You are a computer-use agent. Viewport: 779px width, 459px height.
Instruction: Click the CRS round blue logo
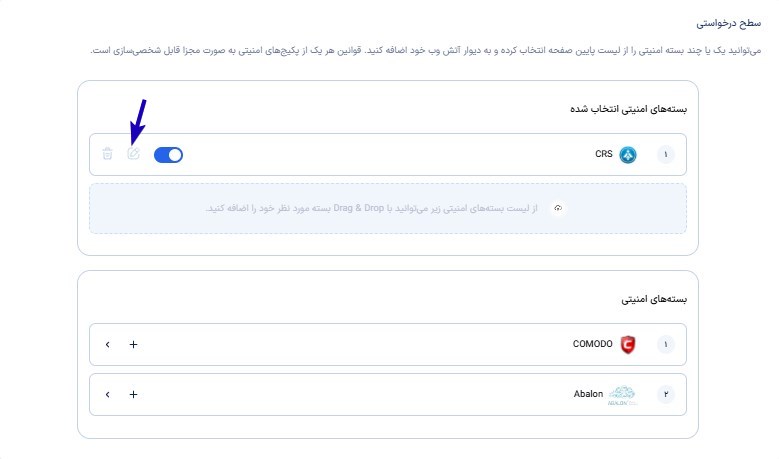click(x=627, y=155)
